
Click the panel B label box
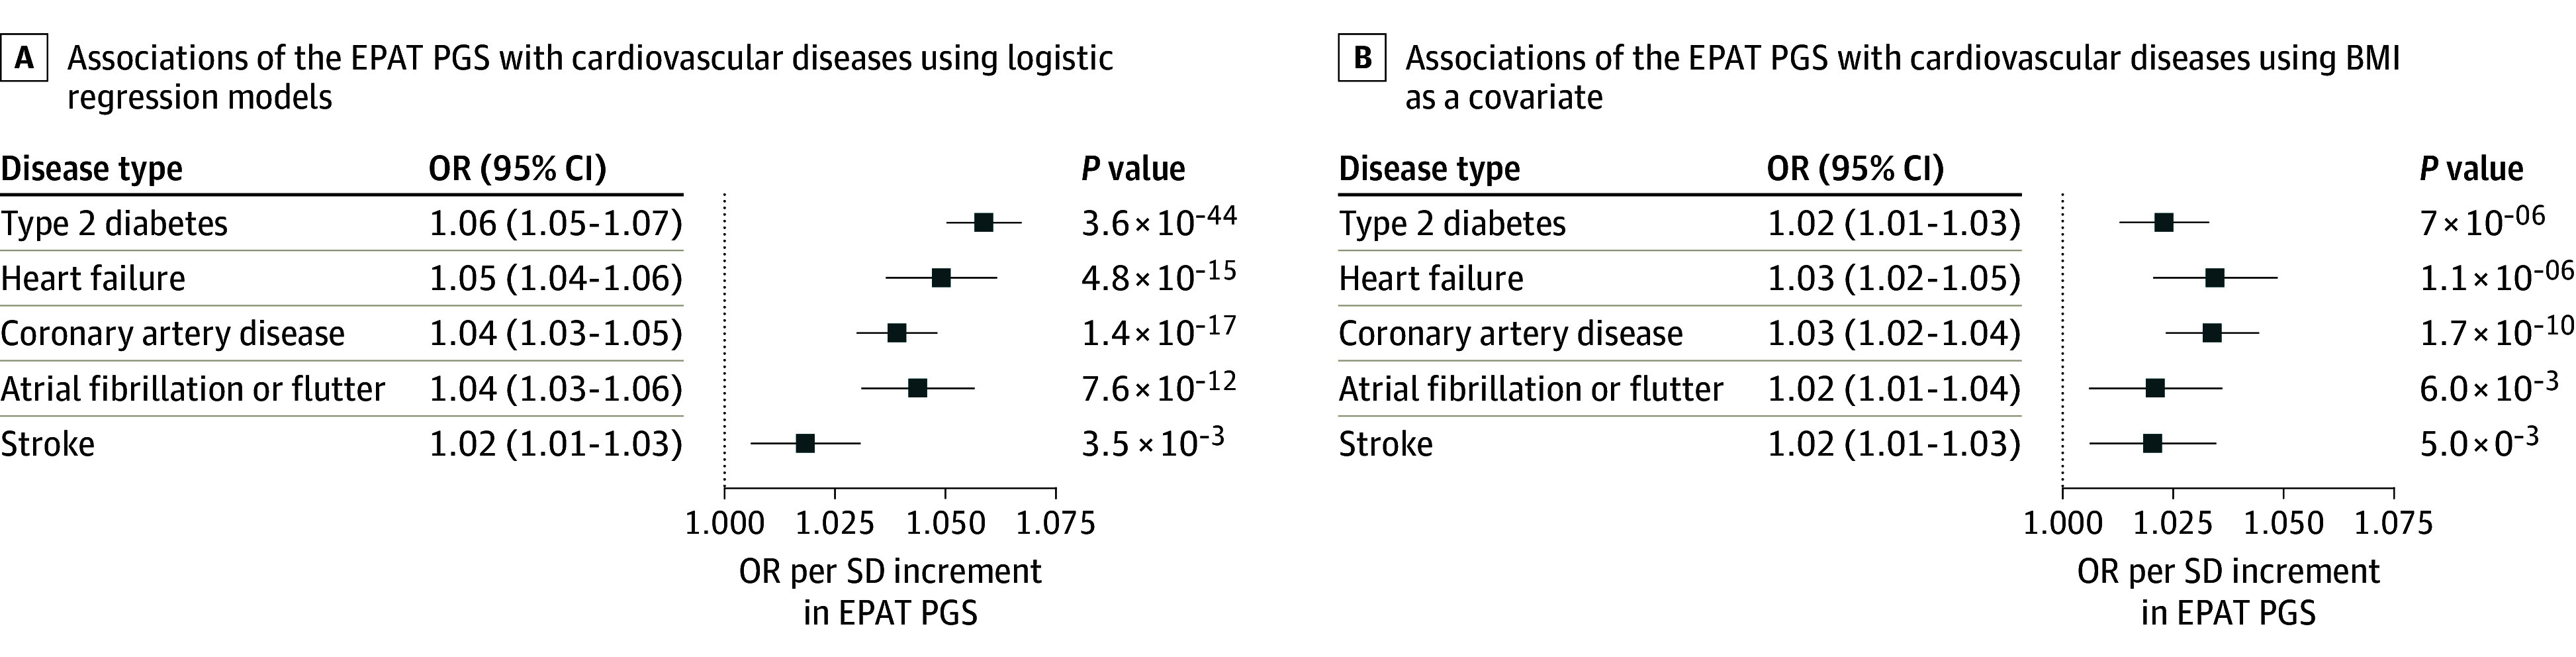tap(1362, 59)
